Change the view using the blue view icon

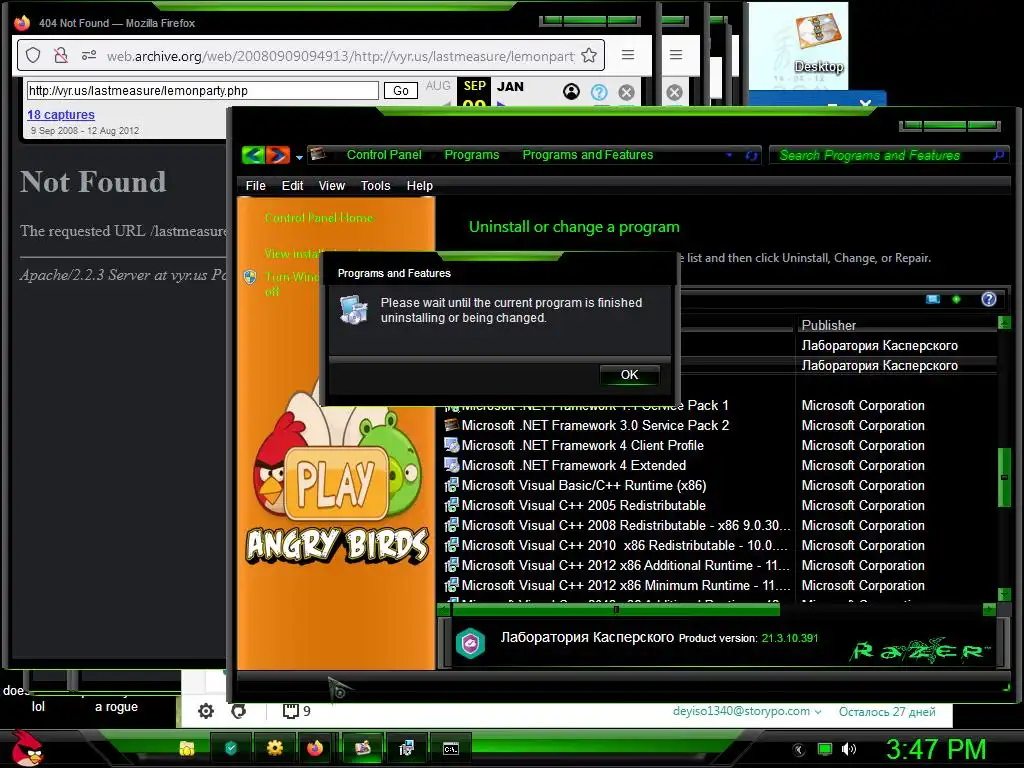(933, 299)
